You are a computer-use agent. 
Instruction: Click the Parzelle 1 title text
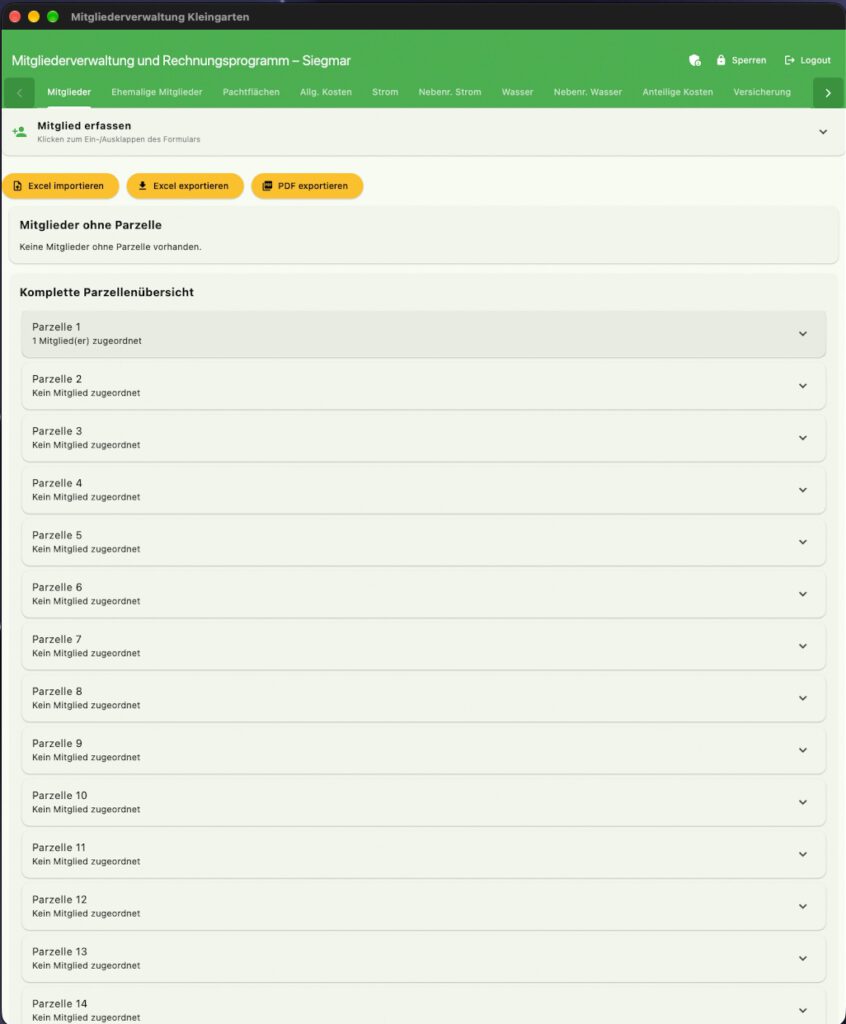point(56,327)
